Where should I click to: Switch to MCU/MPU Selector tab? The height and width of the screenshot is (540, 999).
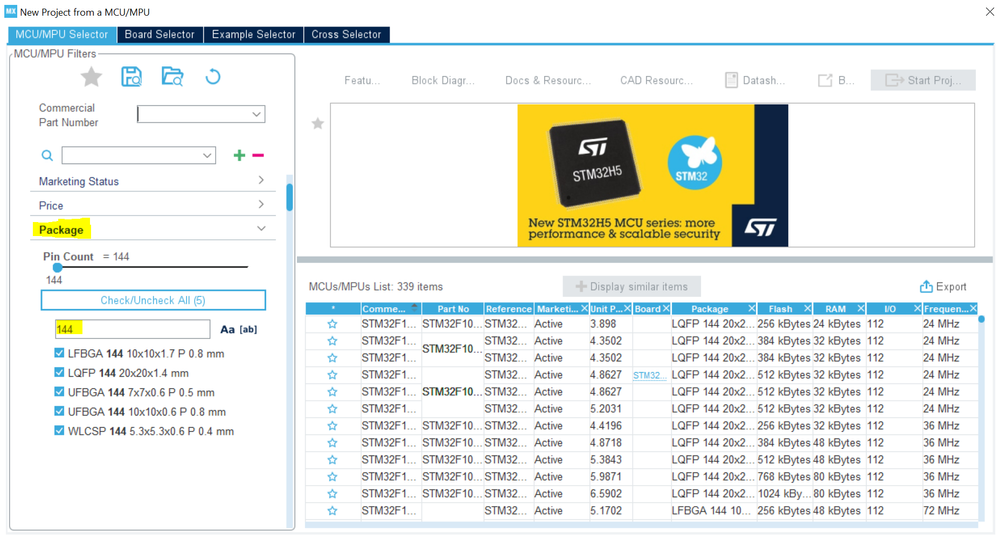[x=62, y=34]
